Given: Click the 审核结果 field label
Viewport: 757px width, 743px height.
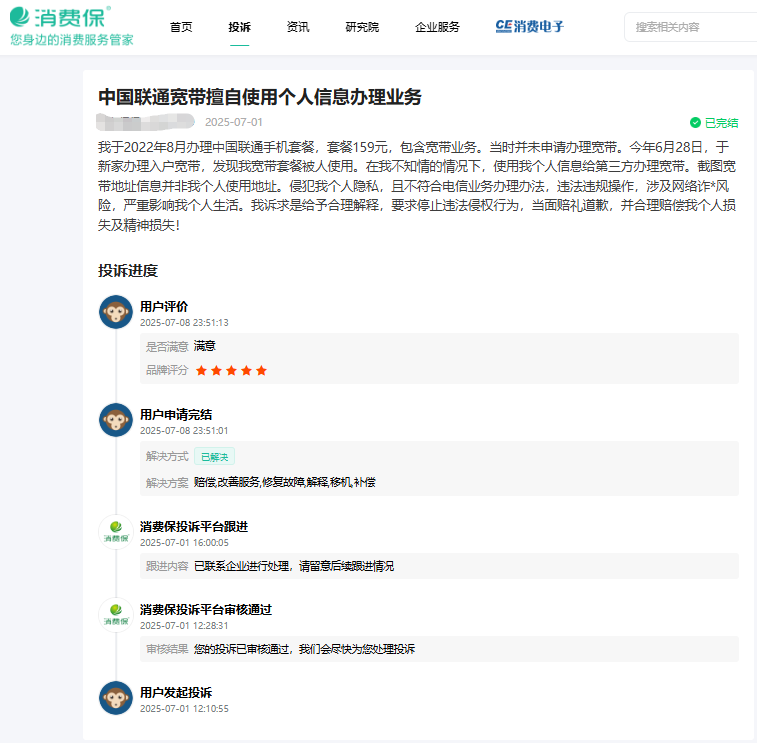Looking at the screenshot, I should tap(167, 649).
